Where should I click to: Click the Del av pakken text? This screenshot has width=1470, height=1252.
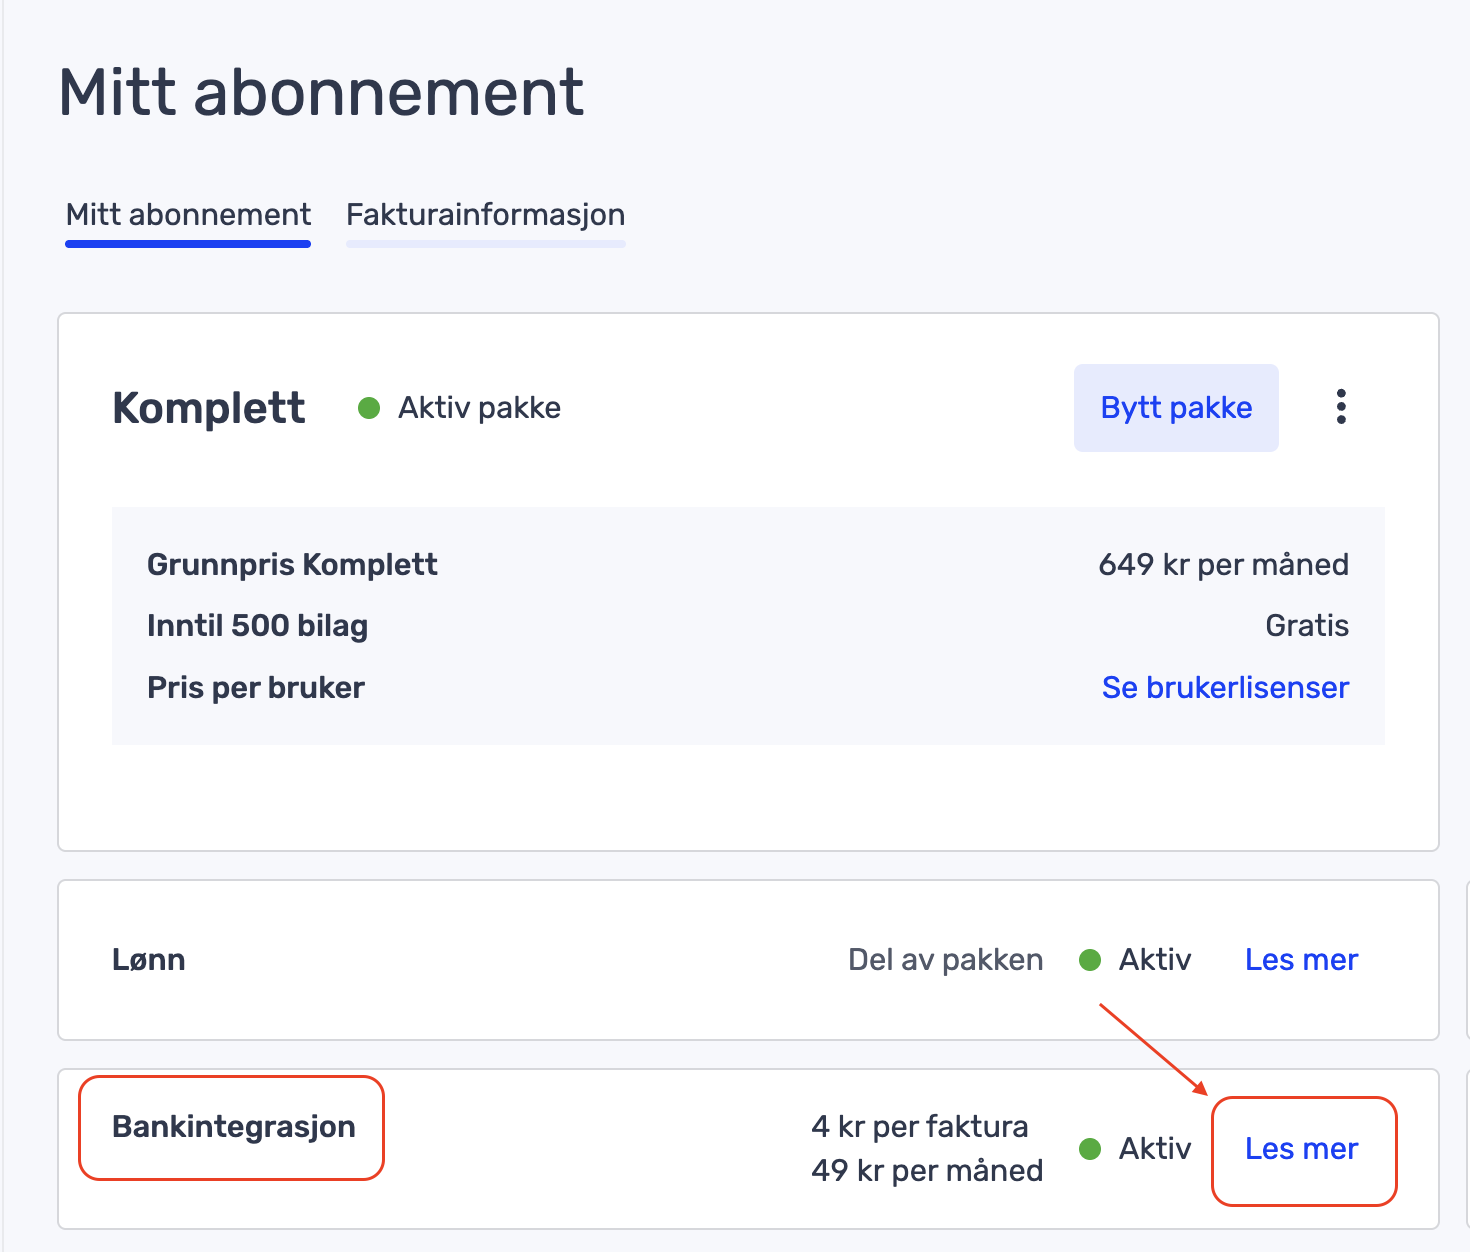[x=945, y=960]
